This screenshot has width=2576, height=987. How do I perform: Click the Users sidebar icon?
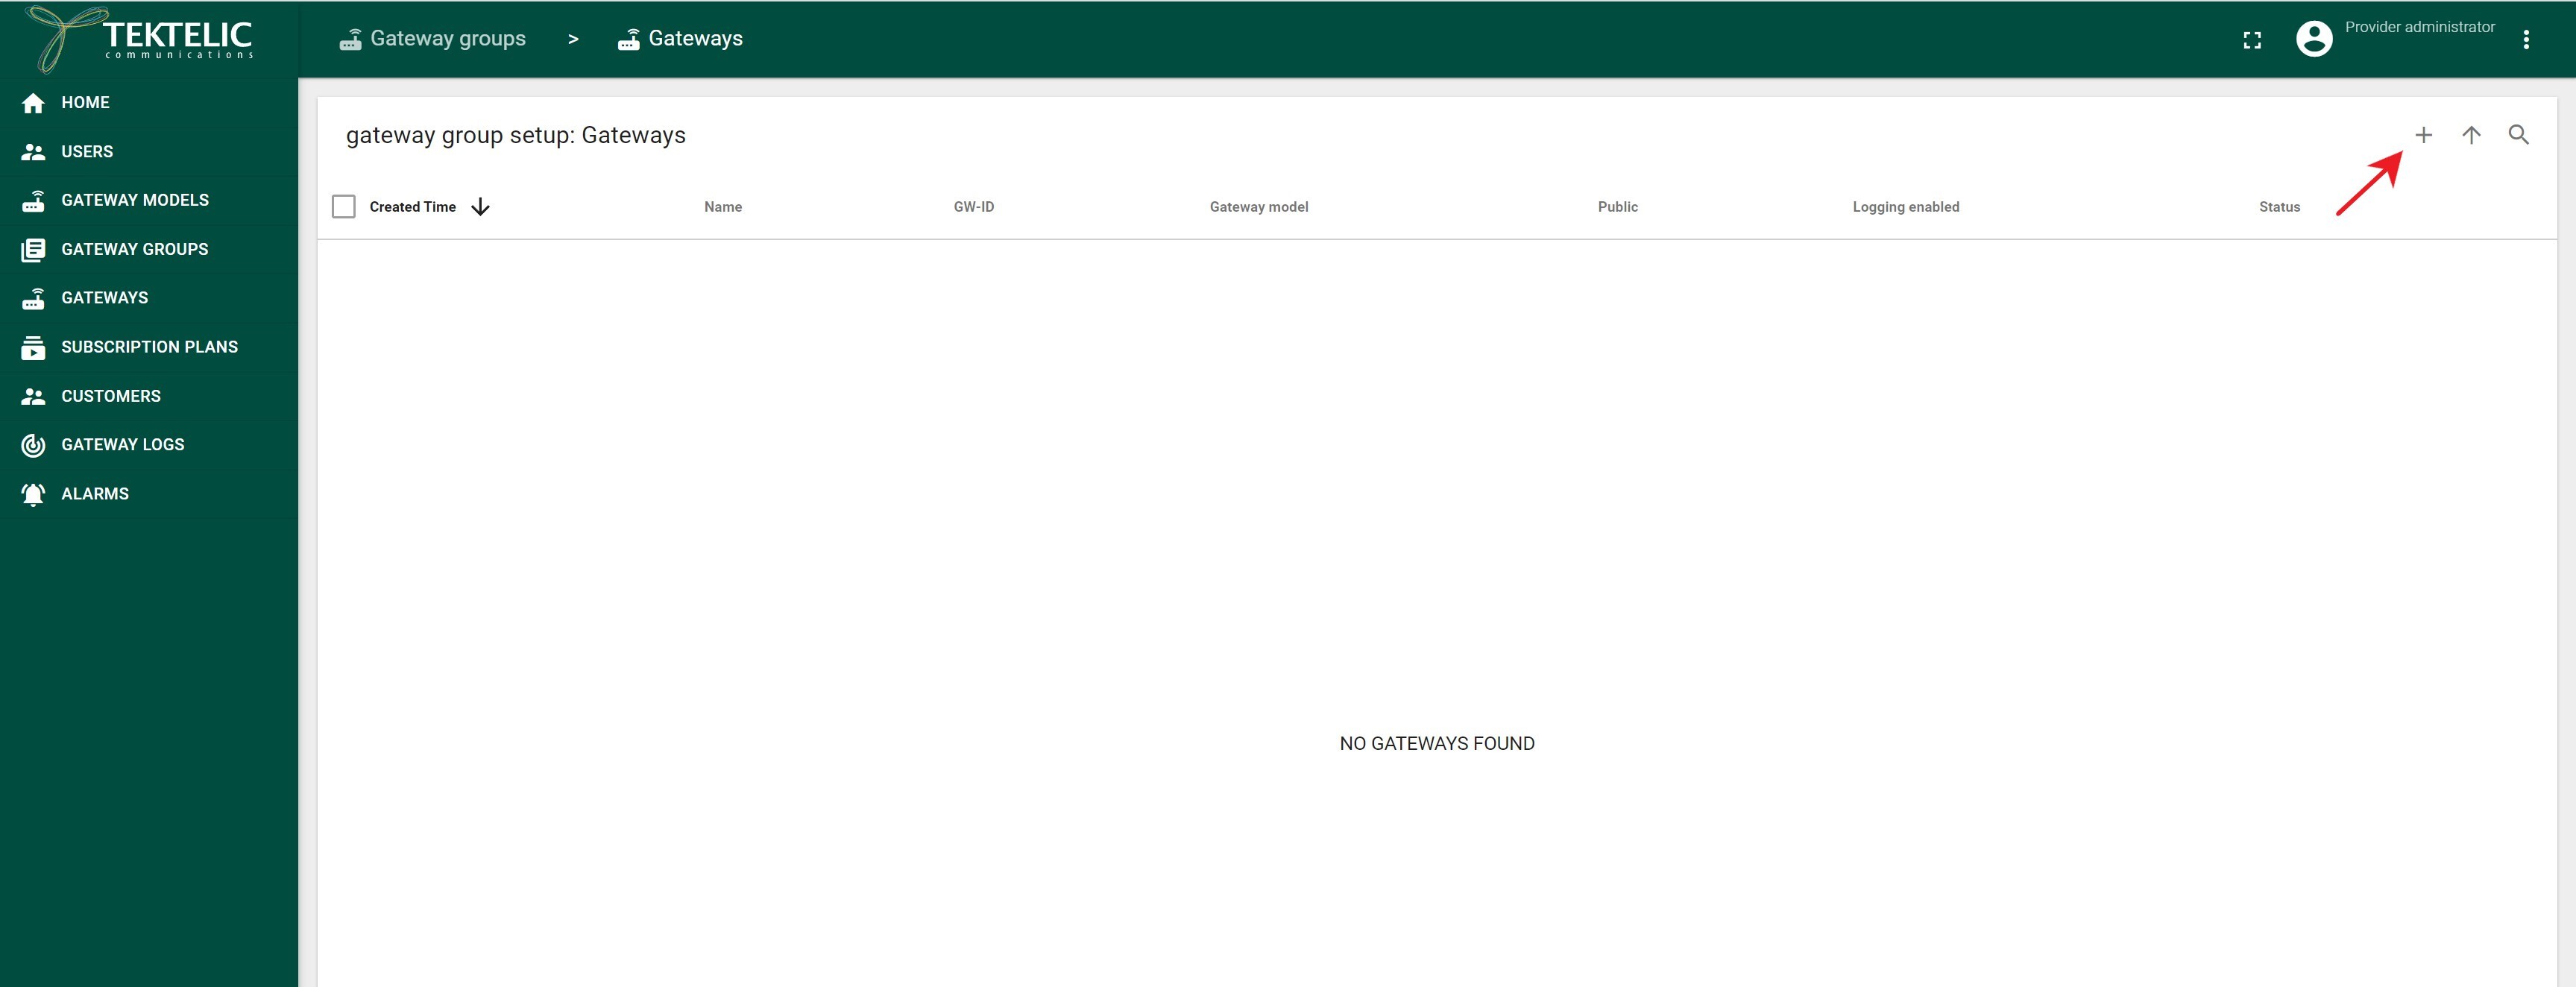point(33,151)
